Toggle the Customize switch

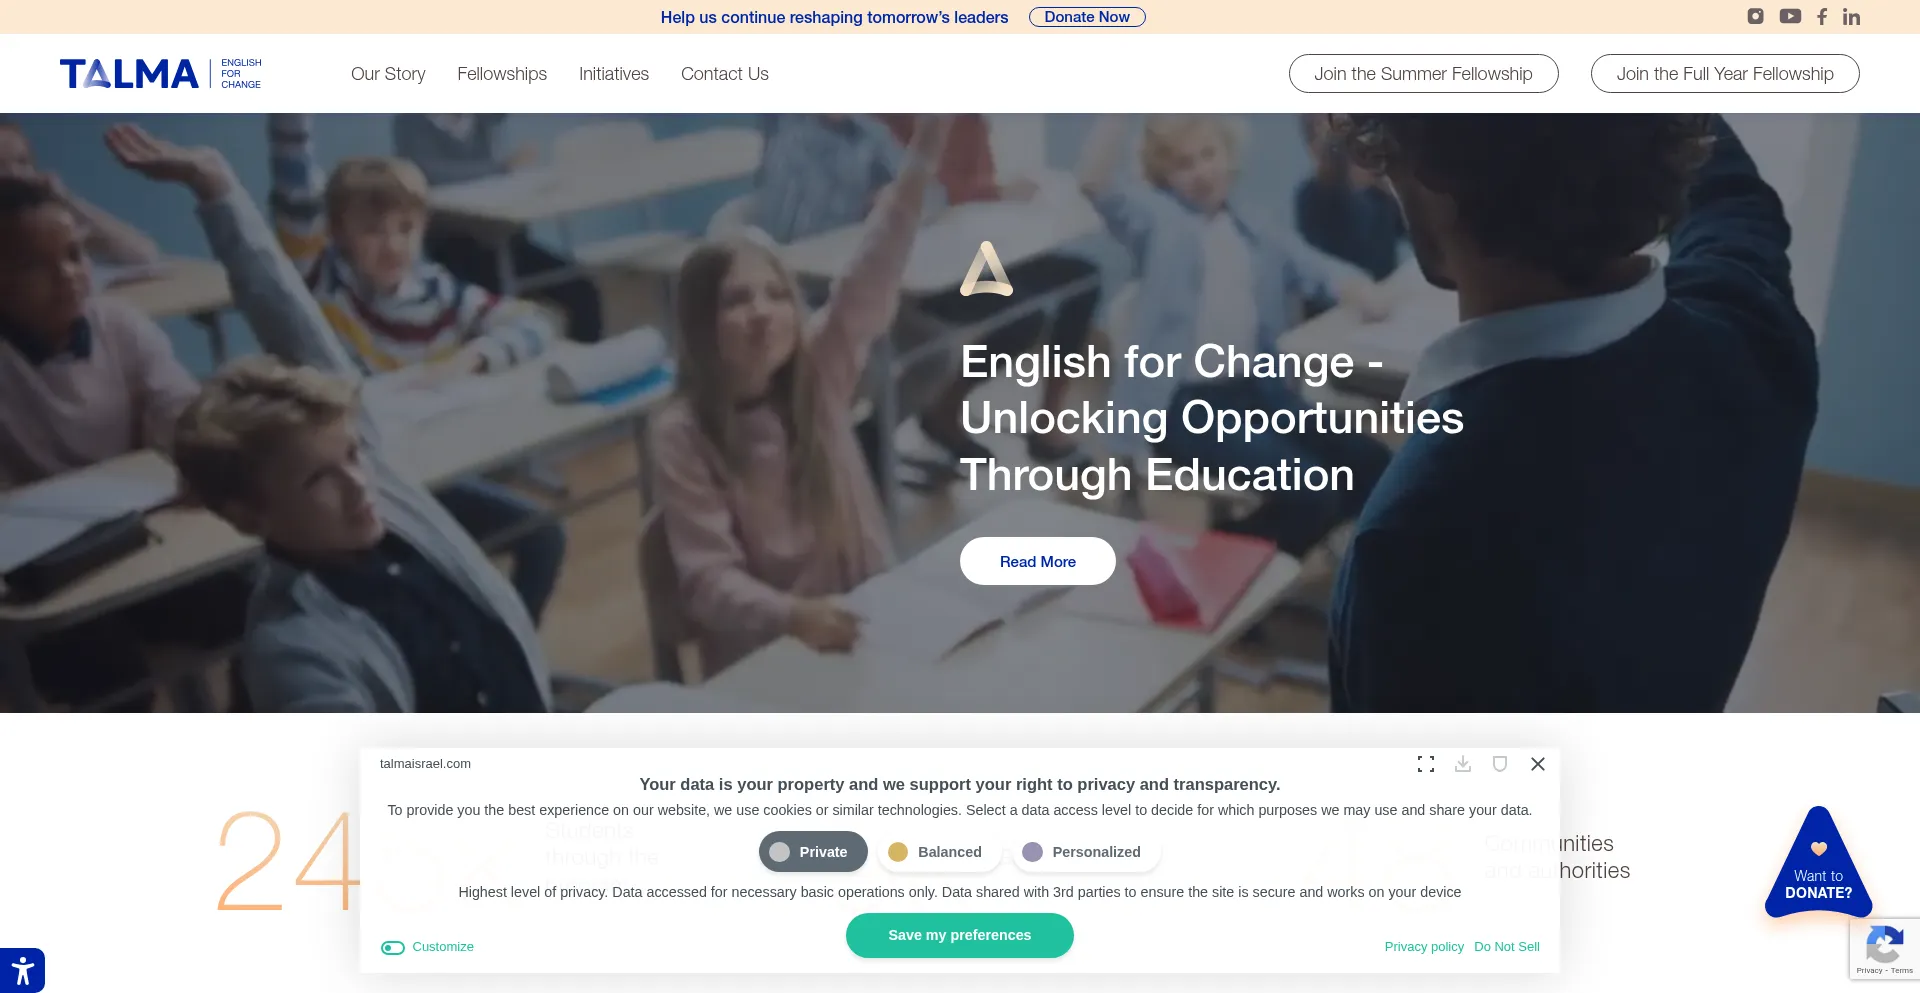pos(393,947)
